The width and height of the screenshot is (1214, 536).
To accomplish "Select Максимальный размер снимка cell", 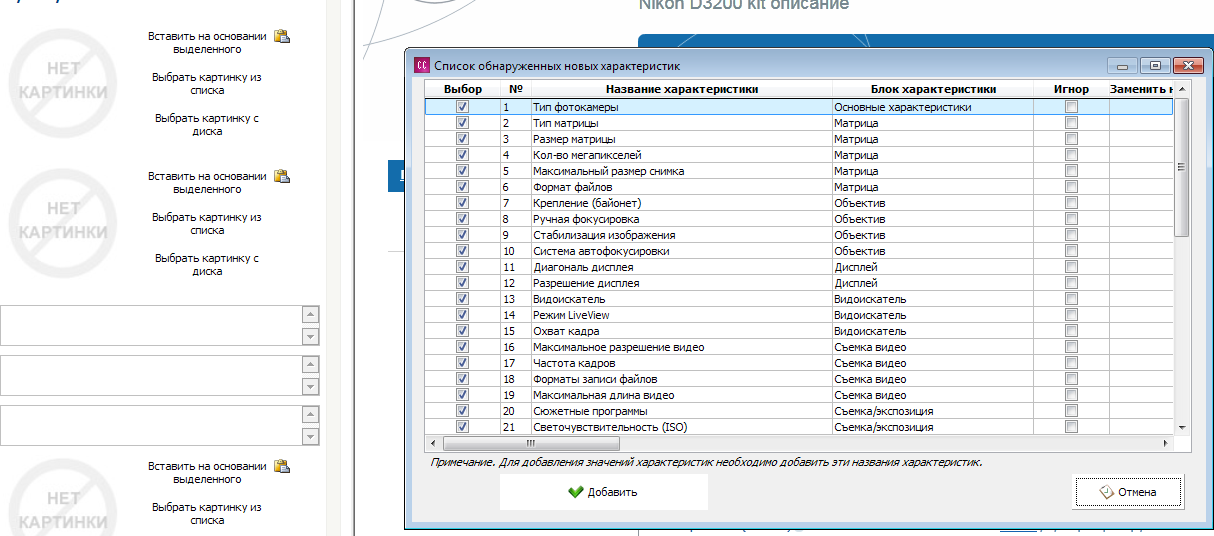I will 681,171.
